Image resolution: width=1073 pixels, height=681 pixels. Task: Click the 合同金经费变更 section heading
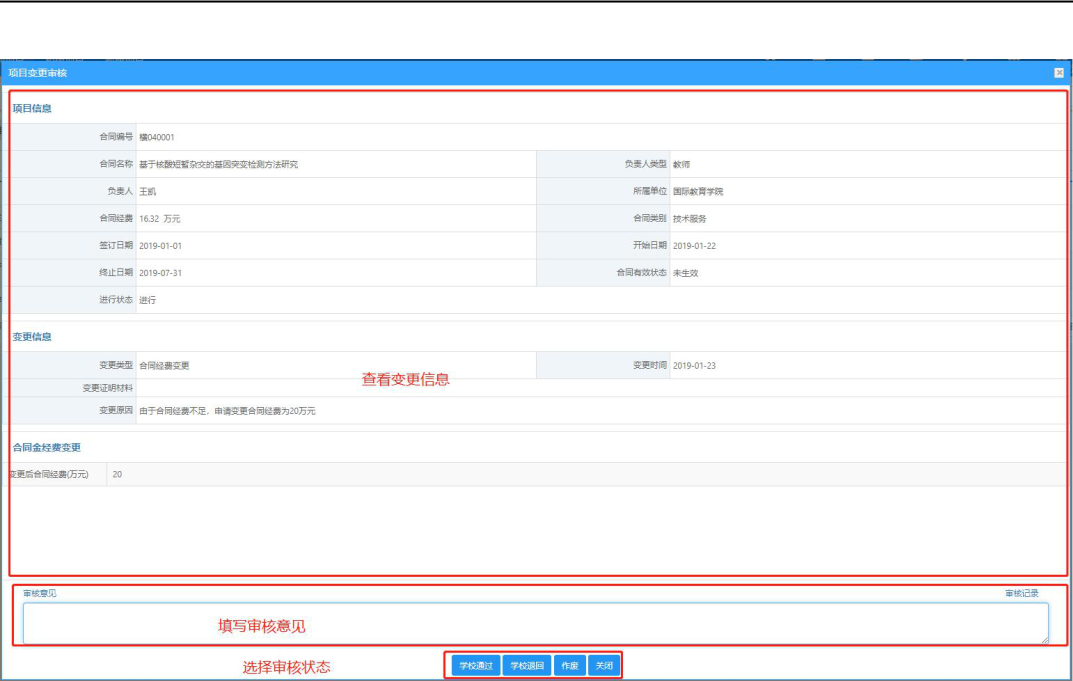click(47, 448)
